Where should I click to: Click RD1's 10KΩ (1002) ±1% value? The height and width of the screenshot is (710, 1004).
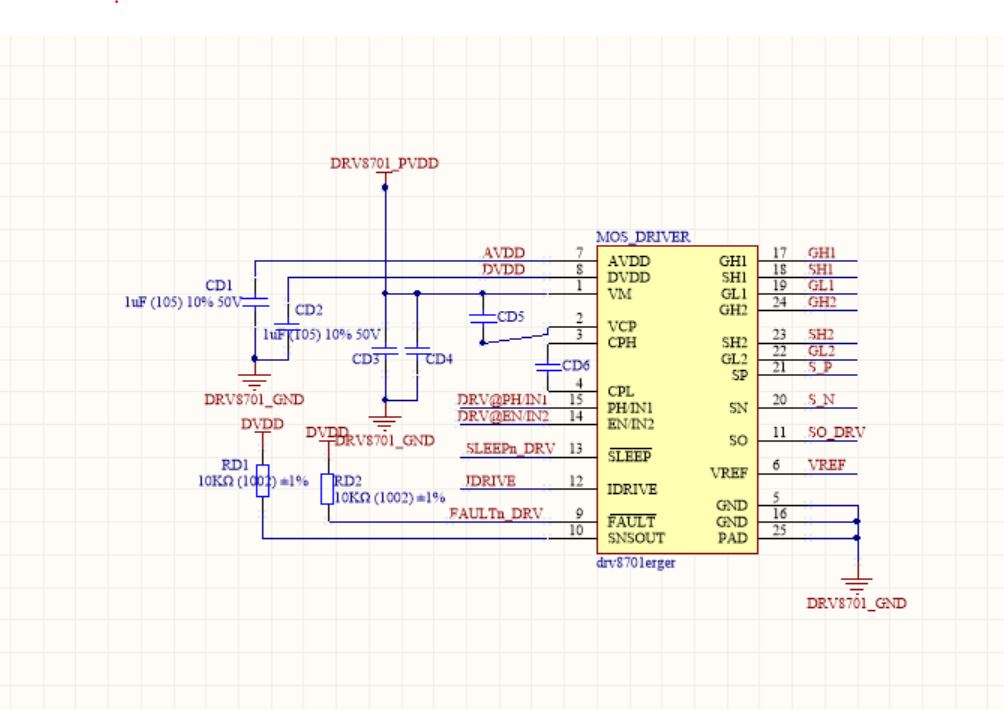tap(253, 481)
